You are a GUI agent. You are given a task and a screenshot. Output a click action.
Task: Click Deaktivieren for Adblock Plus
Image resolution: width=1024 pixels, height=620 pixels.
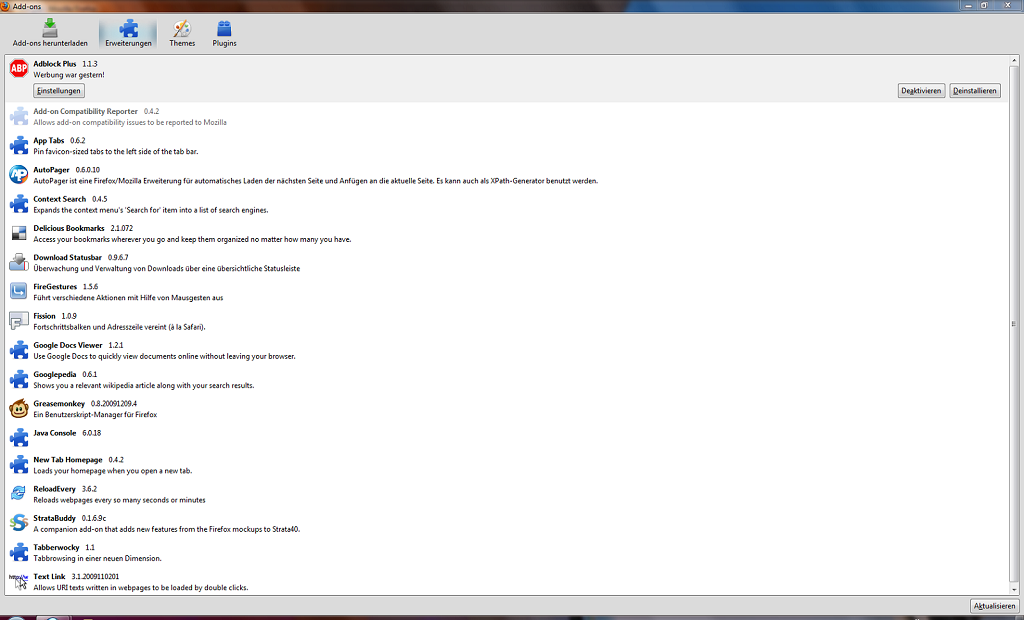point(921,91)
